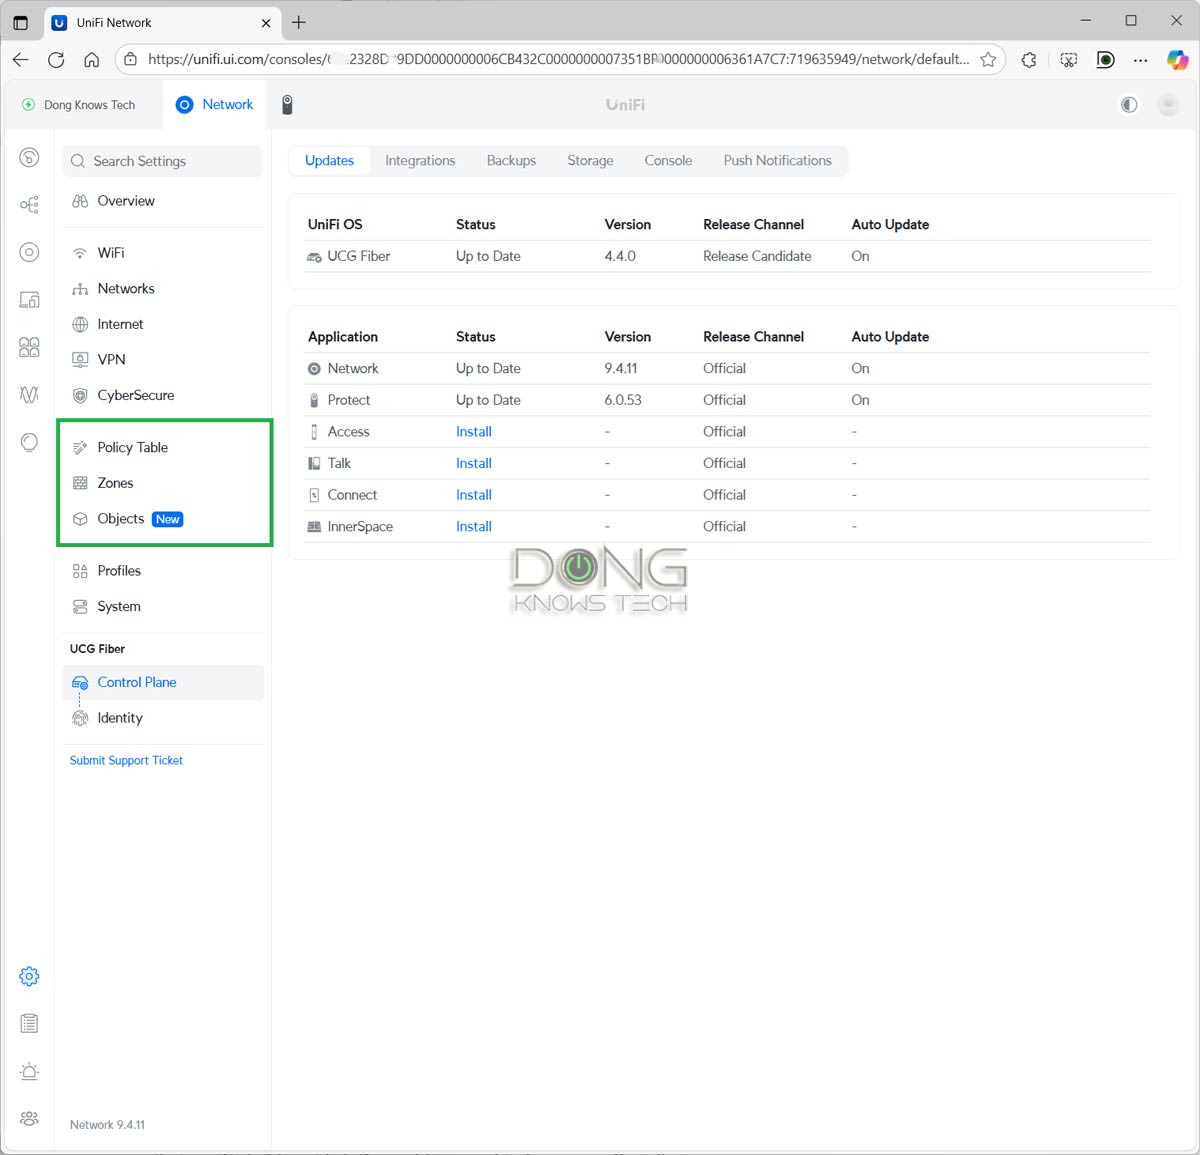Open Objects settings marked New
The image size is (1200, 1155).
coord(163,519)
